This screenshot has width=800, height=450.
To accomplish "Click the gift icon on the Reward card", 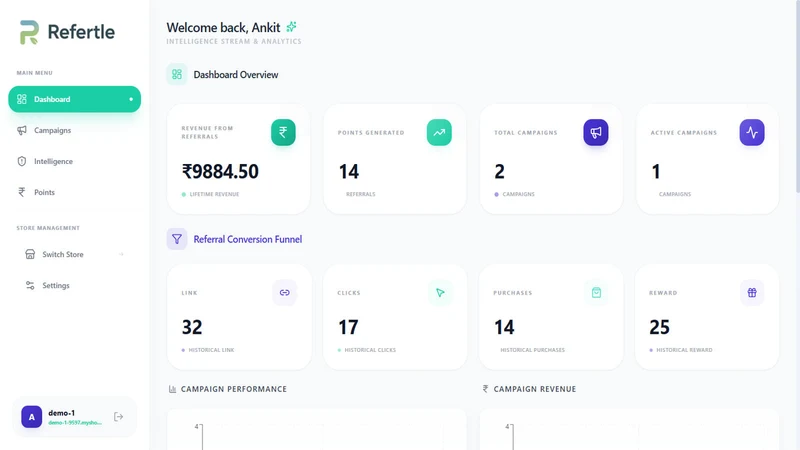I will (752, 292).
